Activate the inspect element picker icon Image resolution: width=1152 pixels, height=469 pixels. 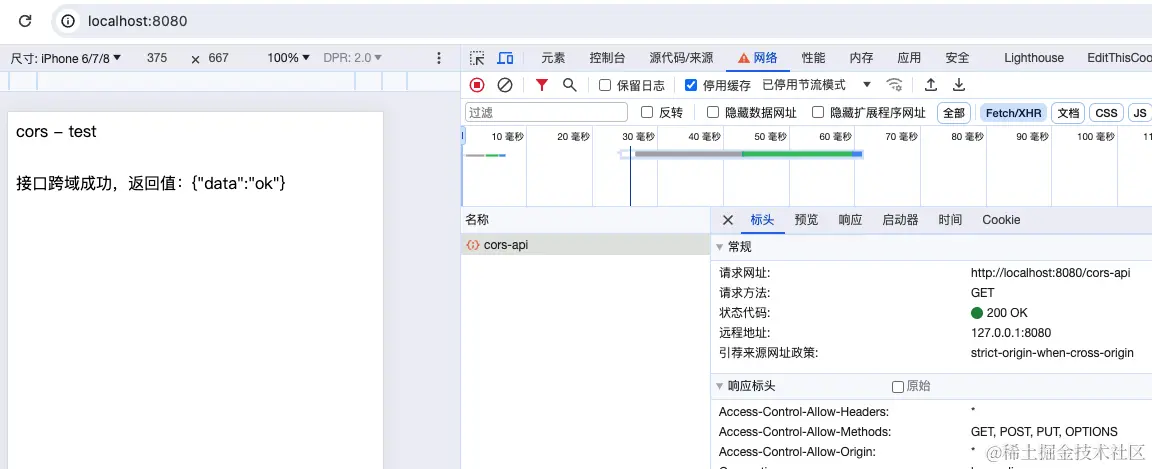[x=478, y=58]
